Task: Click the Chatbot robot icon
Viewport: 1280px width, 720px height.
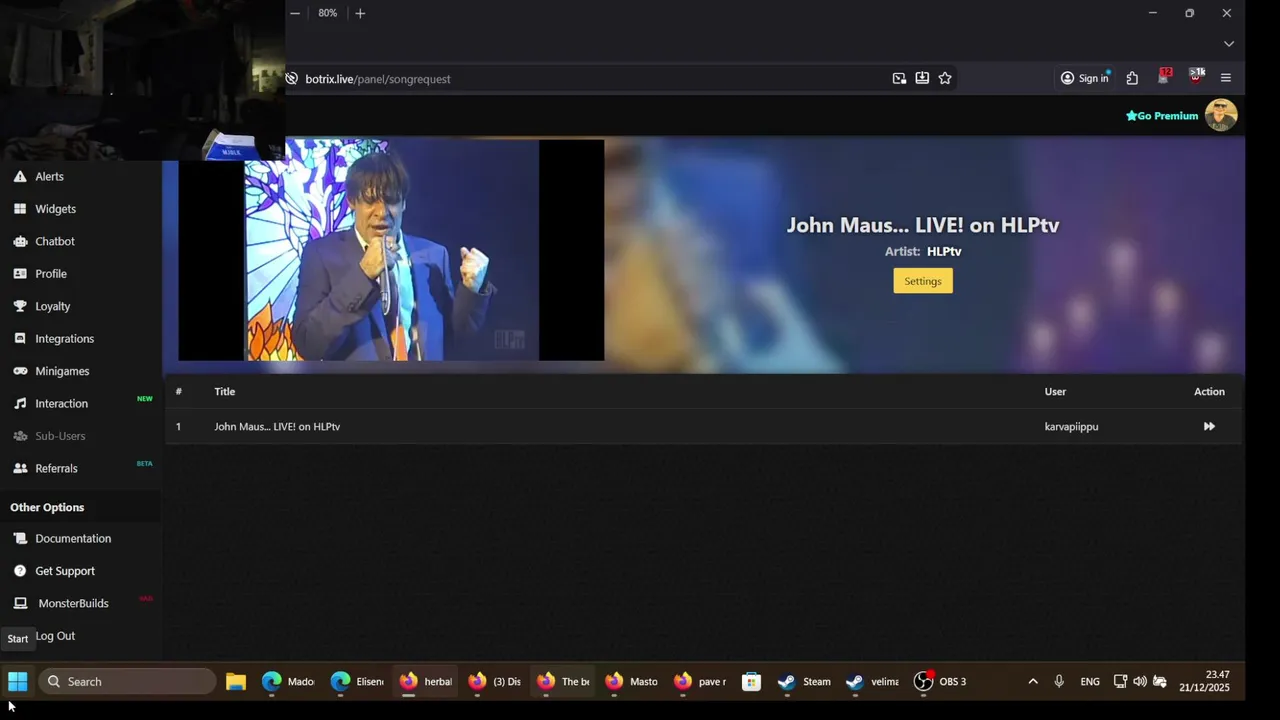Action: pyautogui.click(x=20, y=241)
